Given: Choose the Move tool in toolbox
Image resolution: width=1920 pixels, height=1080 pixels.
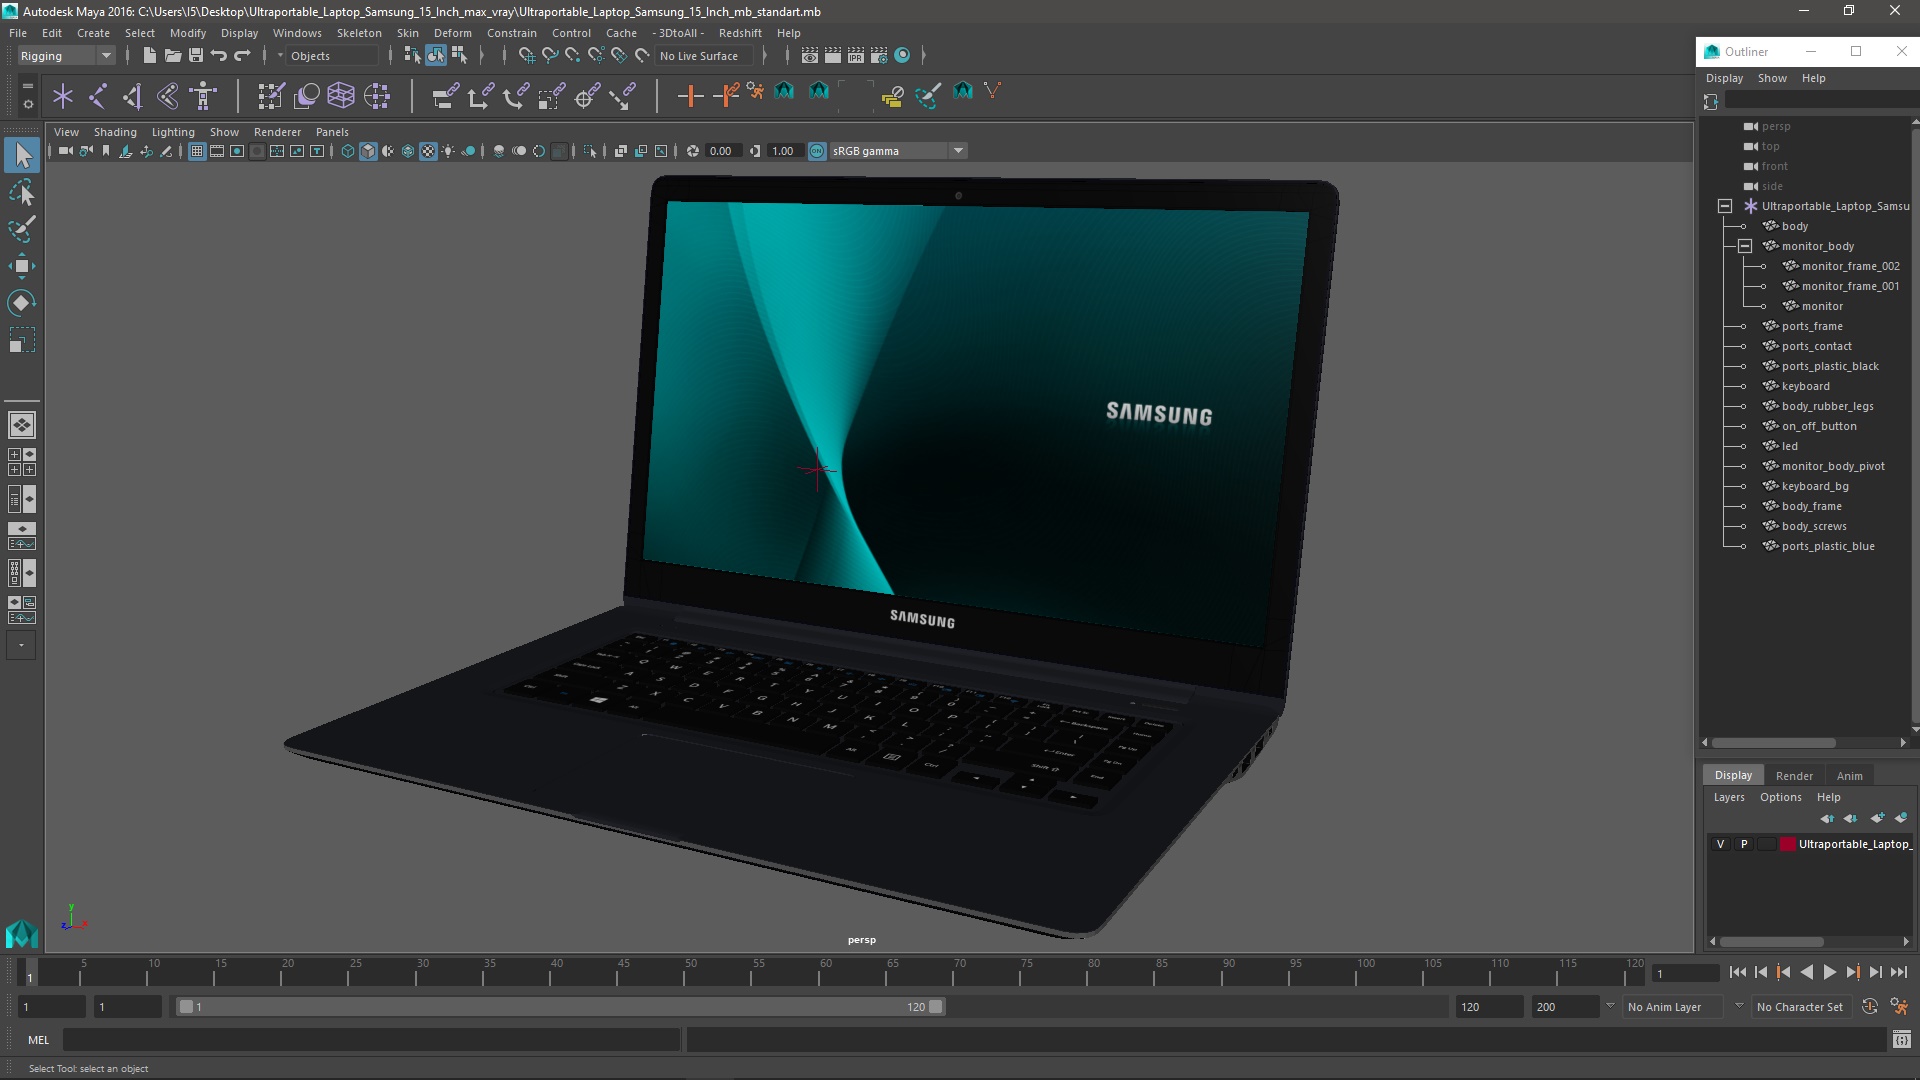Looking at the screenshot, I should 22,266.
